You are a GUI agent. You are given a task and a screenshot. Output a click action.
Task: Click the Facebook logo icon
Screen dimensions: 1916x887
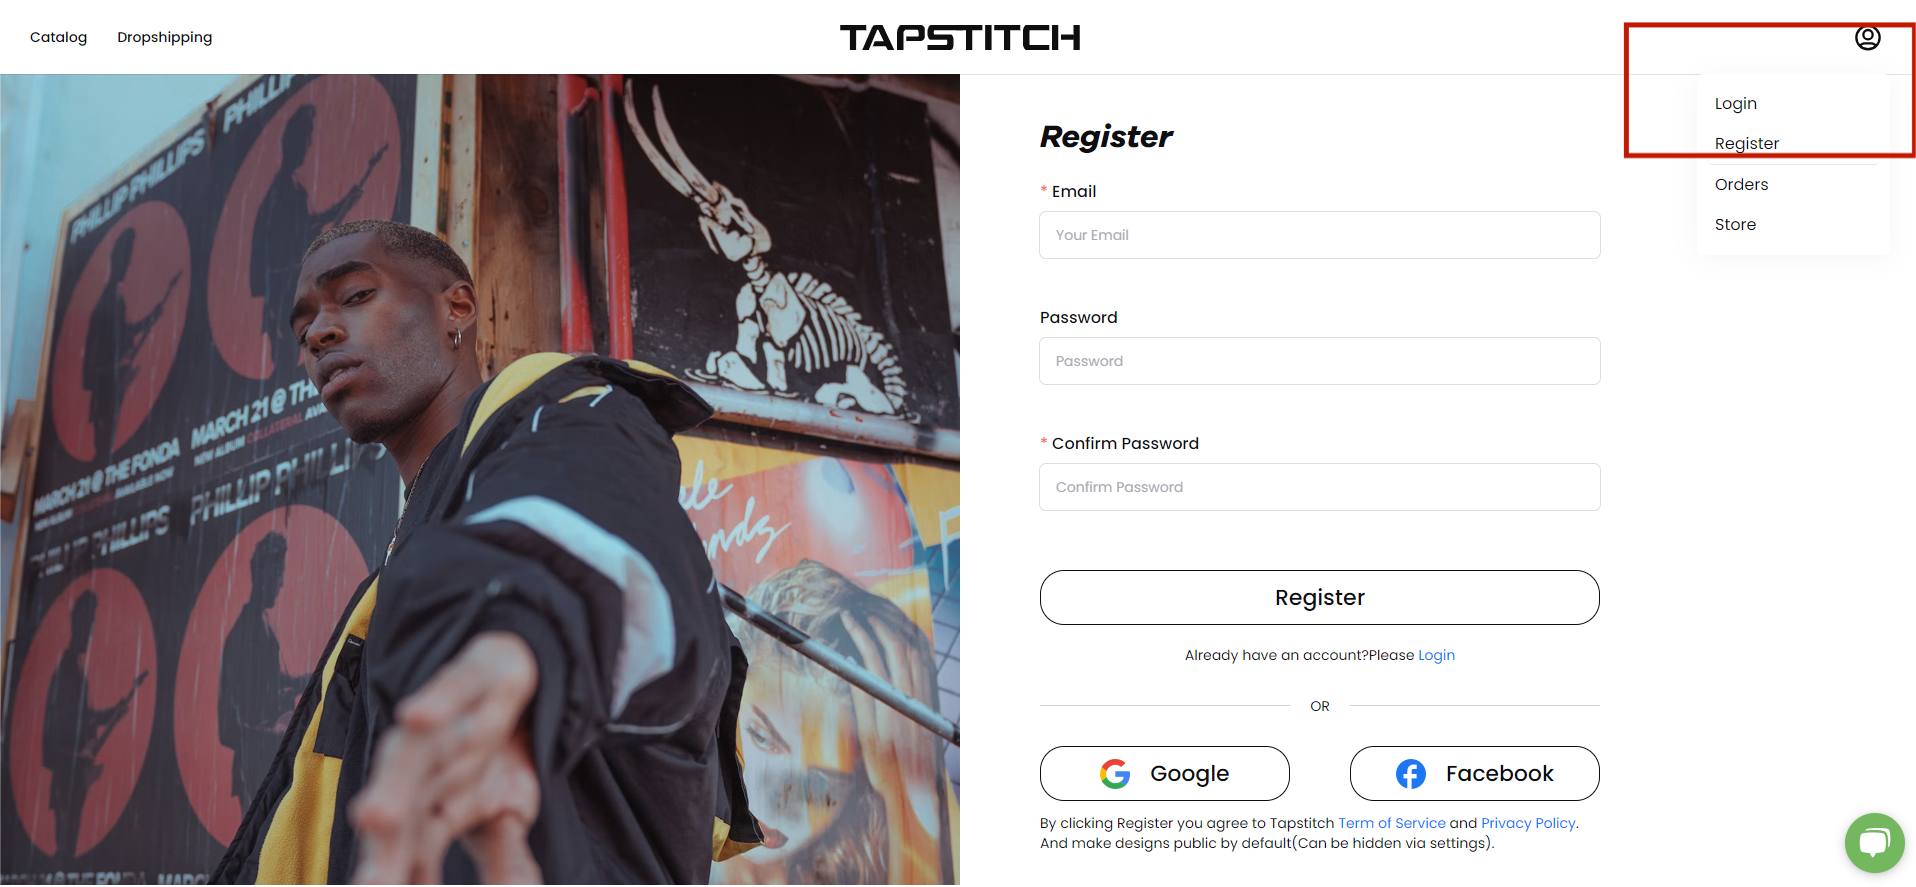[1411, 773]
